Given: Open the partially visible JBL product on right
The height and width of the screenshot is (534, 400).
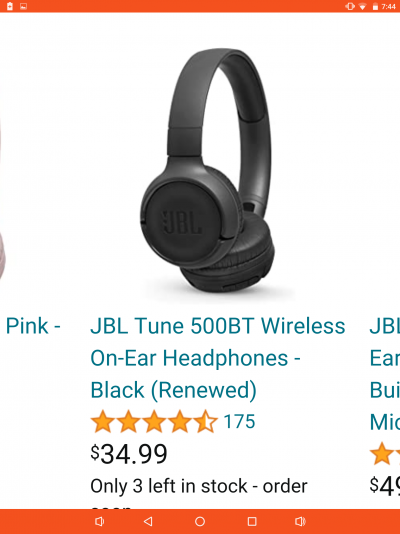Looking at the screenshot, I should (385, 373).
